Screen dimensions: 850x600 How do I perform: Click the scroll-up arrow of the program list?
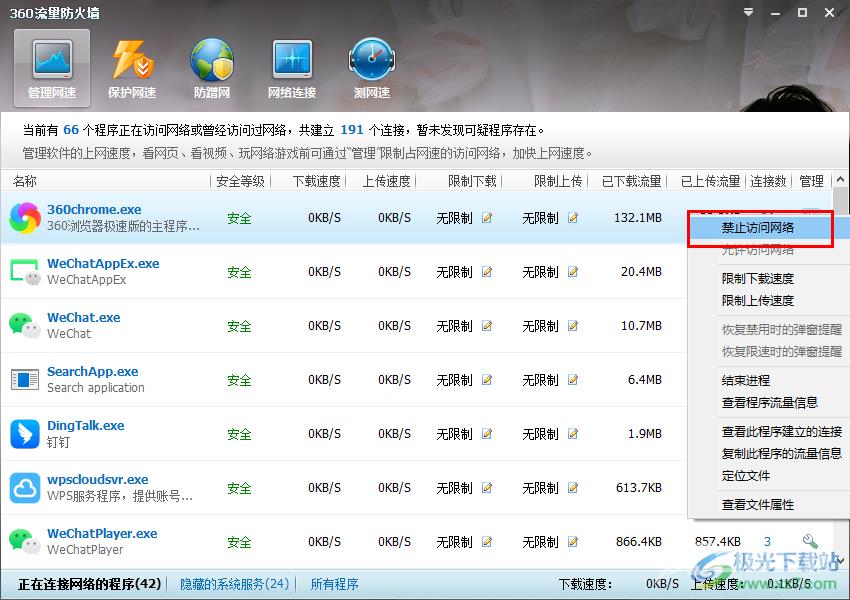pos(841,179)
